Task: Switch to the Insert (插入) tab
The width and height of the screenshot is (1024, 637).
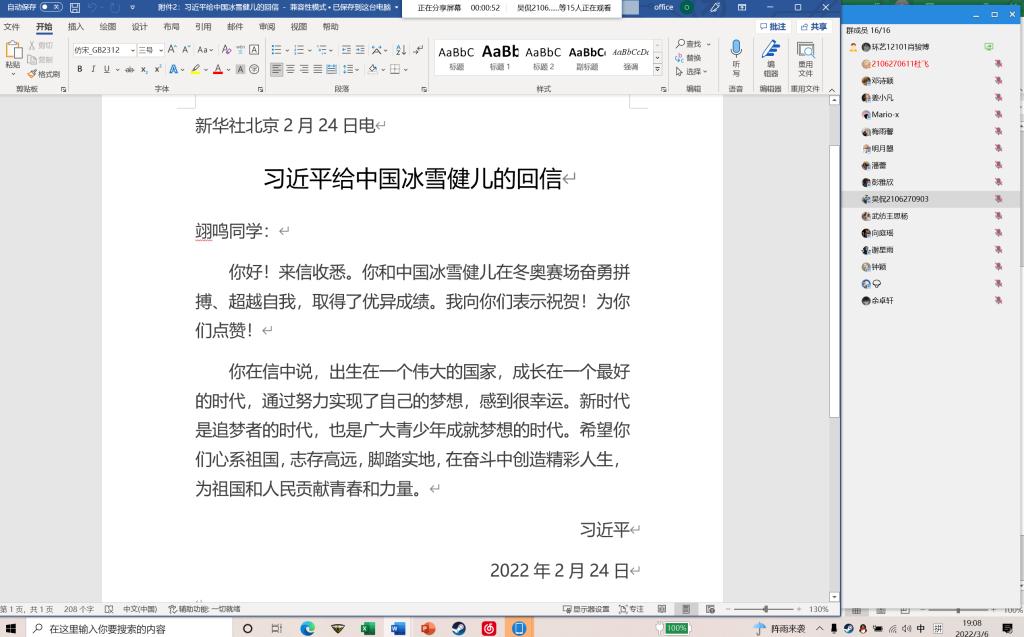Action: 76,27
